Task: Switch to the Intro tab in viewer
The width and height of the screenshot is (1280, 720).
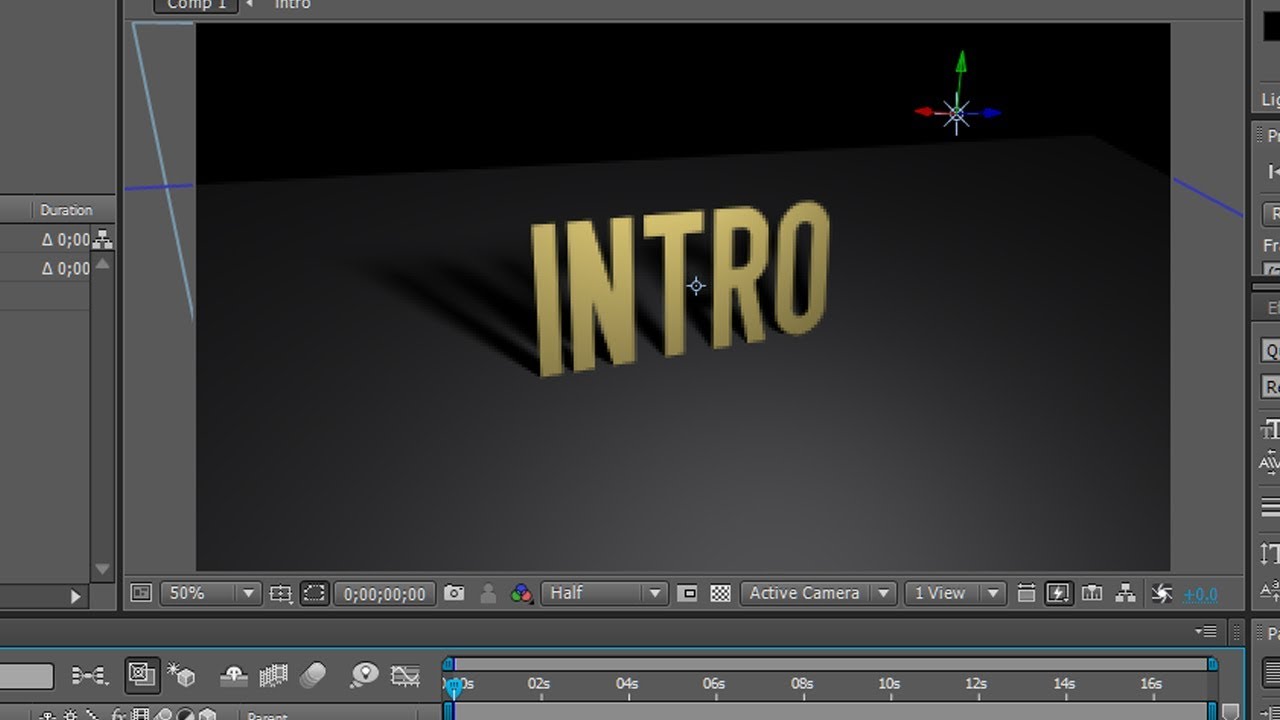Action: (292, 5)
